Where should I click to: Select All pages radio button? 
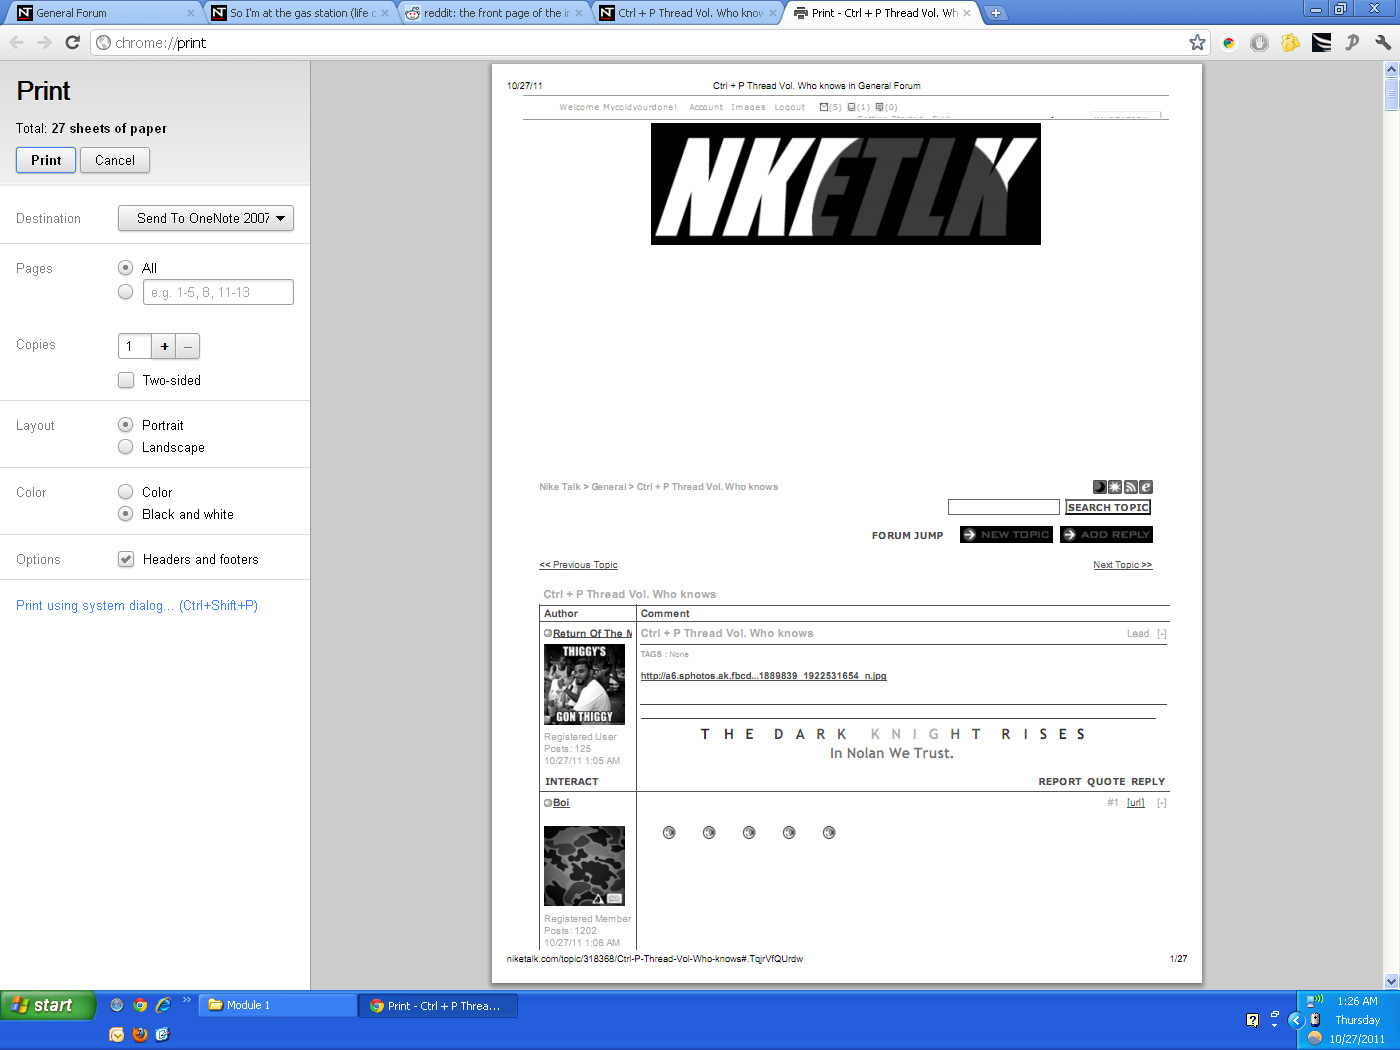[x=125, y=268]
